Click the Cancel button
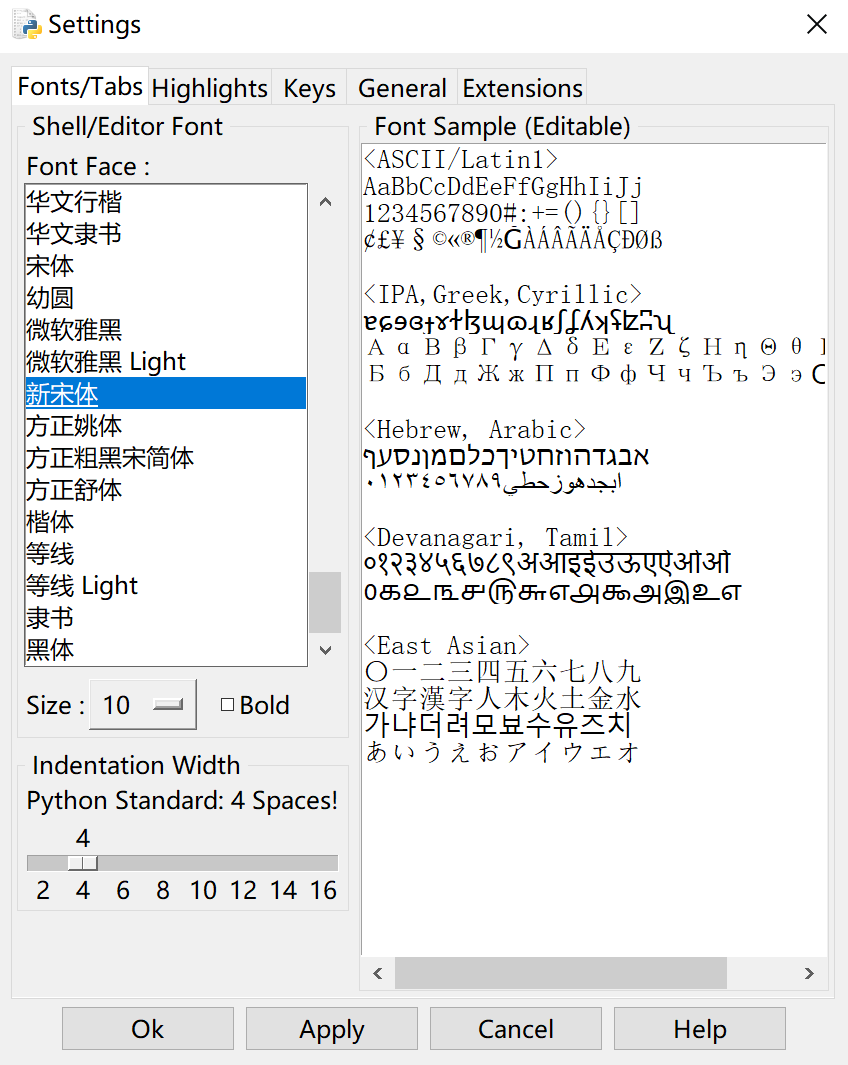This screenshot has width=848, height=1065. coord(516,1029)
